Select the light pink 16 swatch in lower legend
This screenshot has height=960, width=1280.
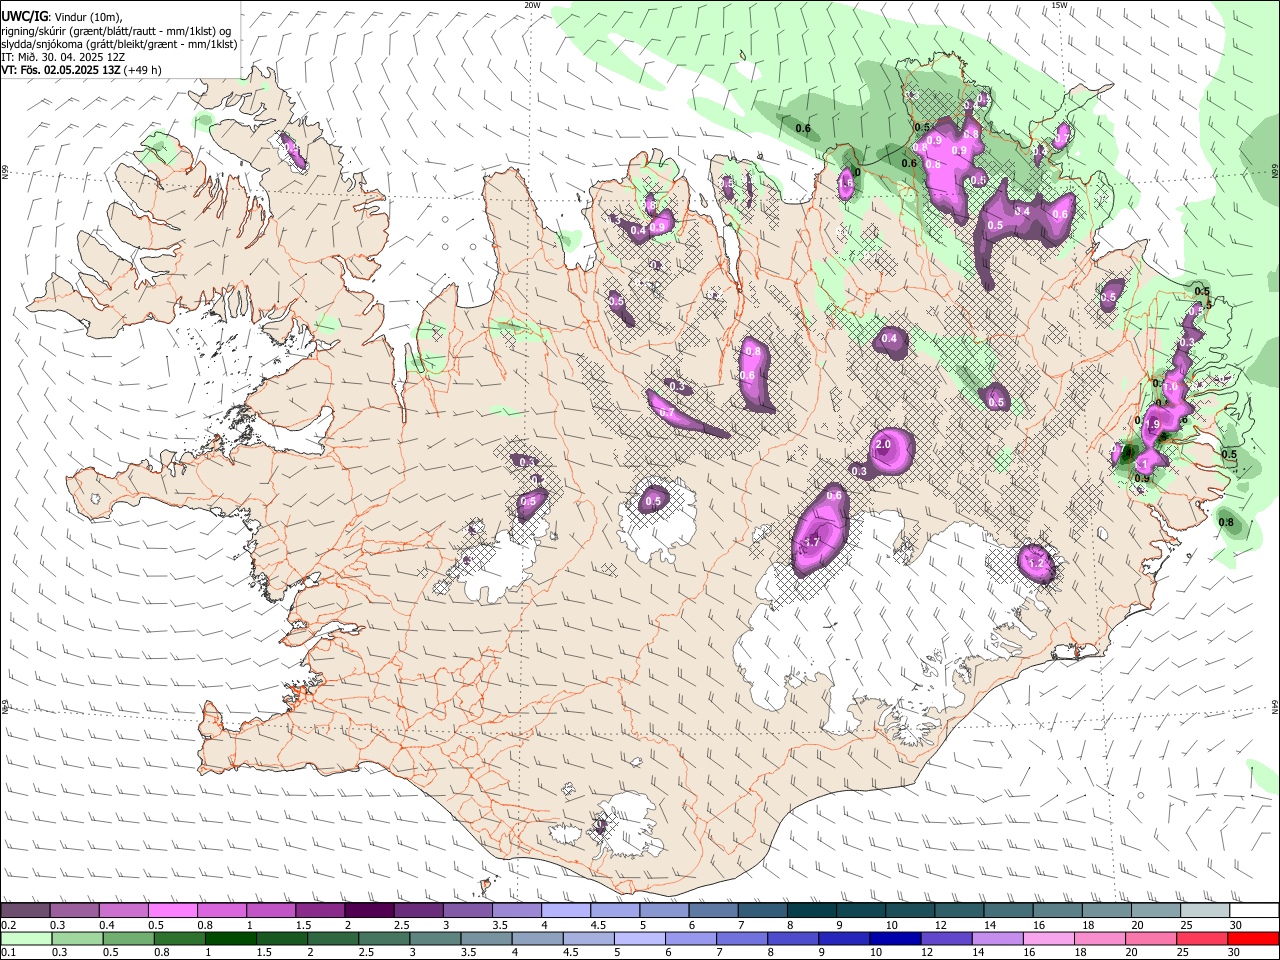1049,938
